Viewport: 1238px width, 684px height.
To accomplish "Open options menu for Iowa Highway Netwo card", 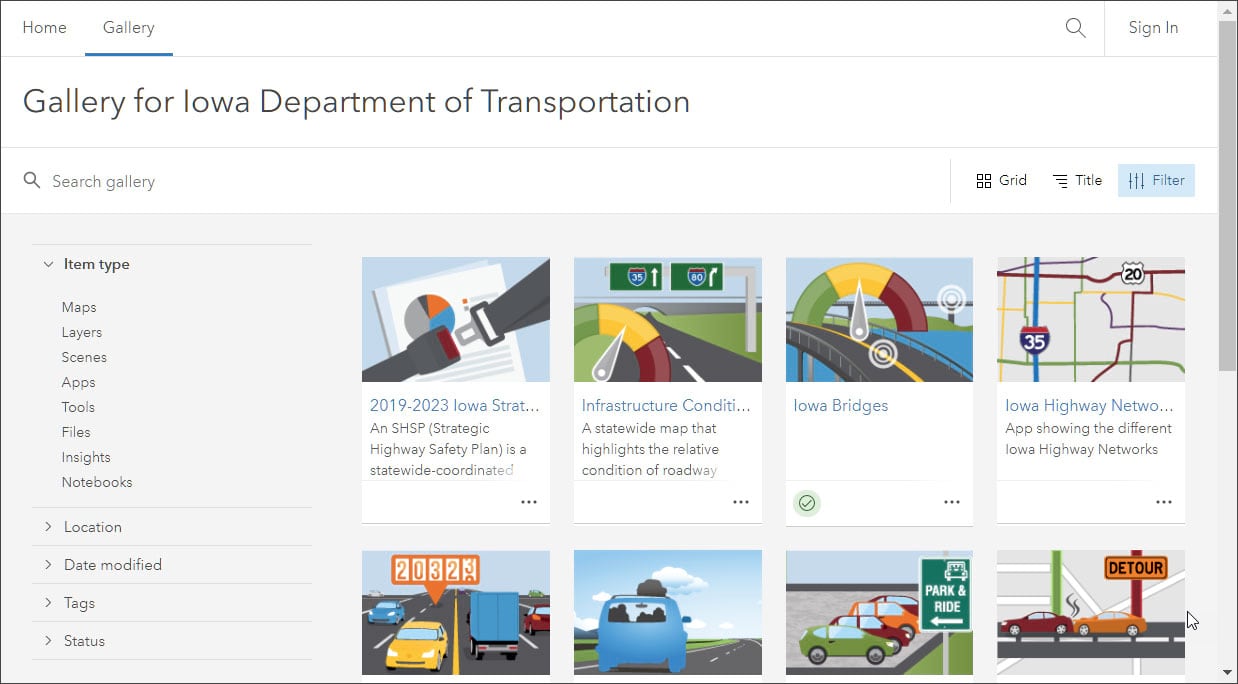I will point(1164,502).
